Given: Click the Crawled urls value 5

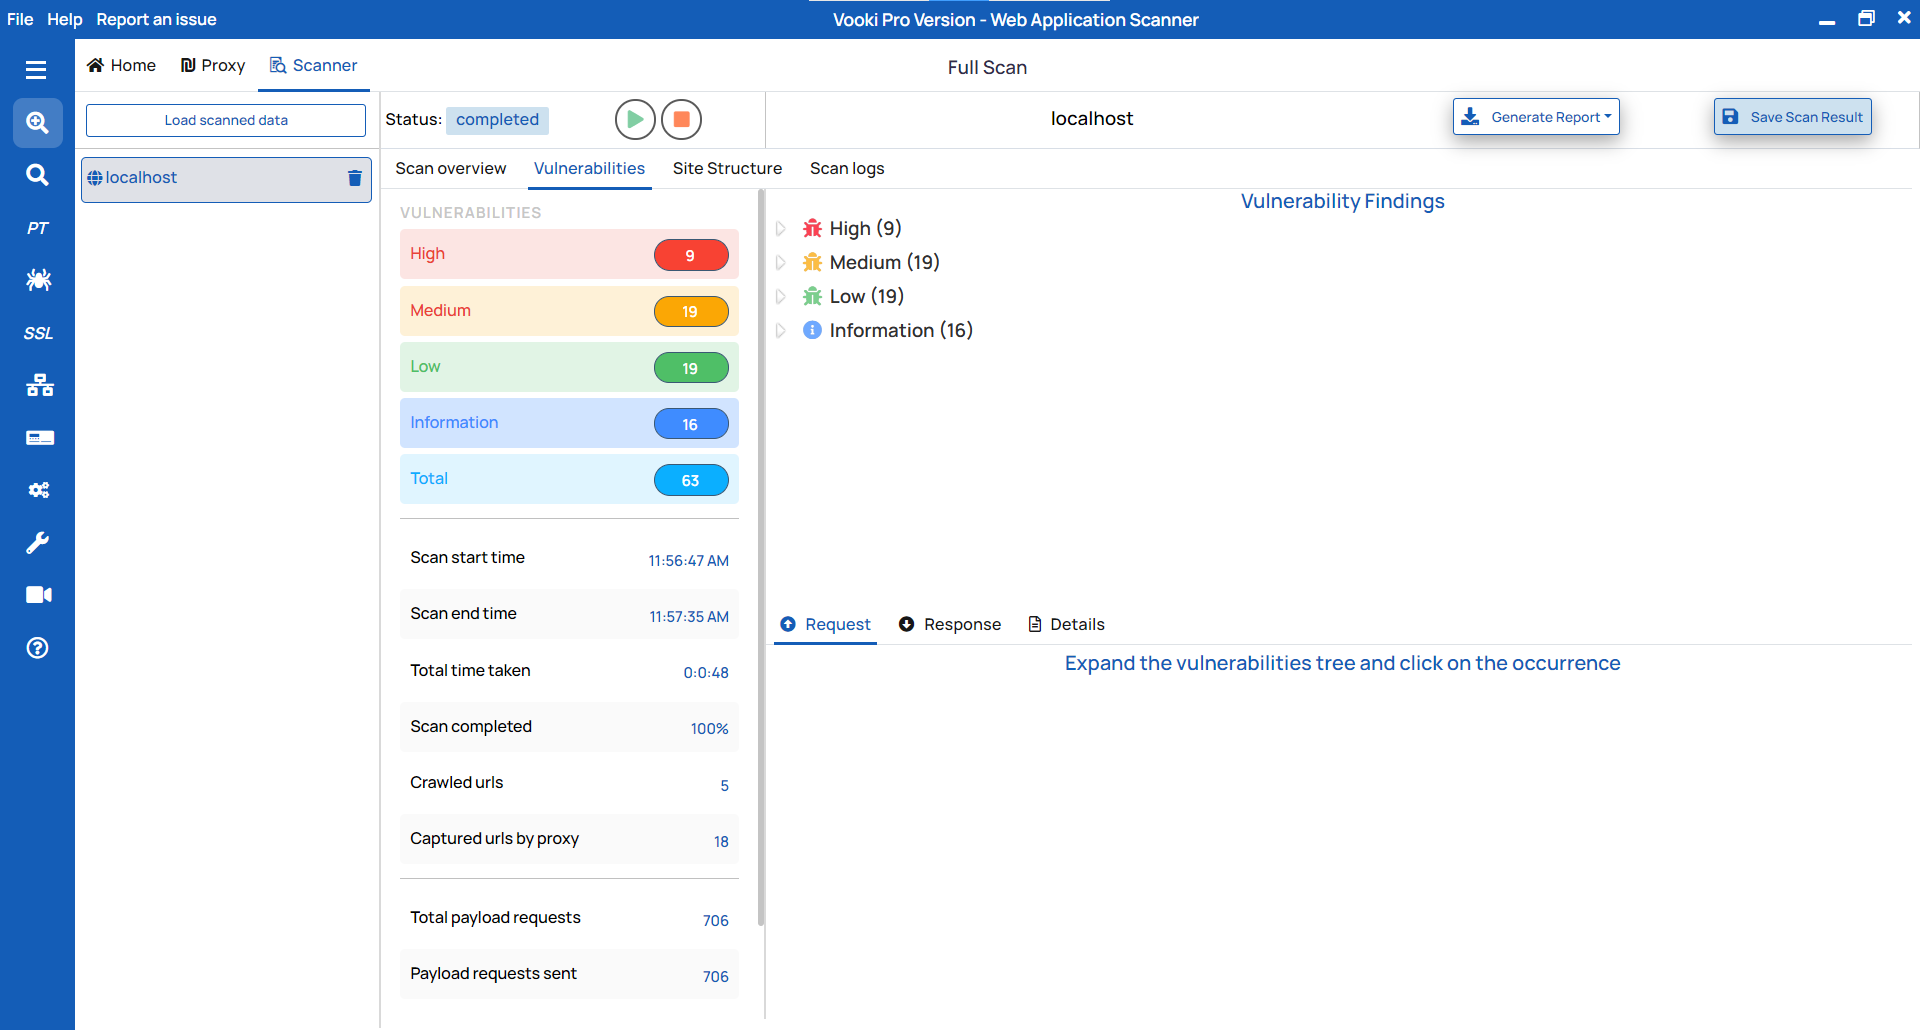Looking at the screenshot, I should [x=724, y=786].
